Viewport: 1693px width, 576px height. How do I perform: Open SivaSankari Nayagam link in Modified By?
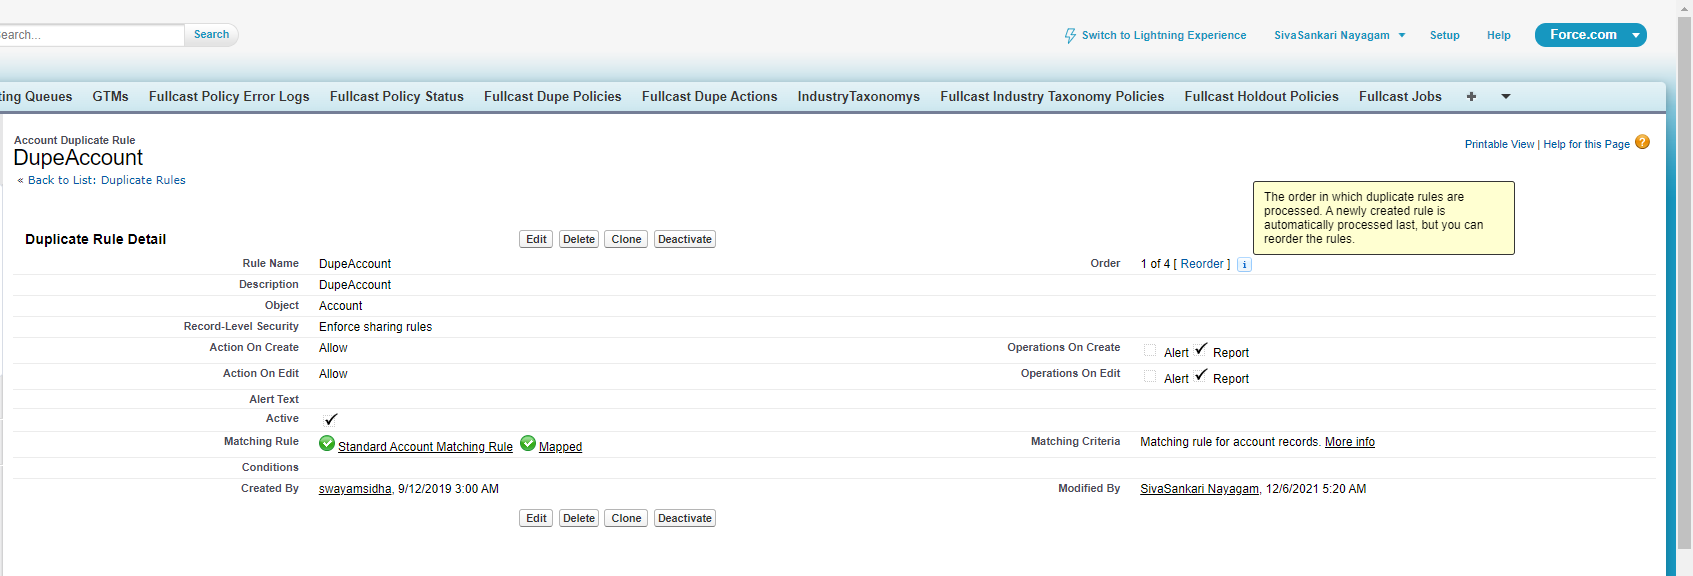tap(1199, 489)
